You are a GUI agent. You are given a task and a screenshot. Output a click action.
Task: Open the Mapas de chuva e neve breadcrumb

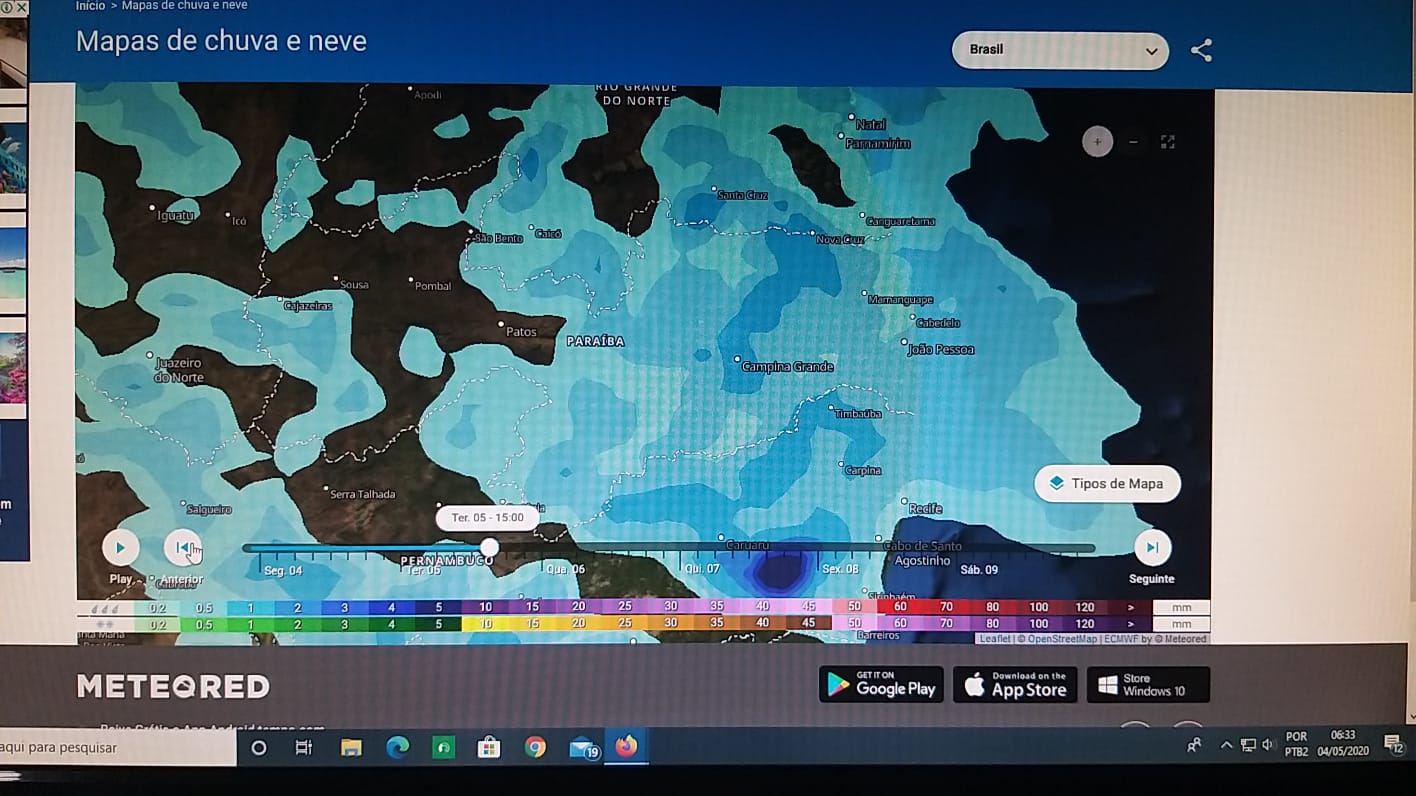point(185,6)
